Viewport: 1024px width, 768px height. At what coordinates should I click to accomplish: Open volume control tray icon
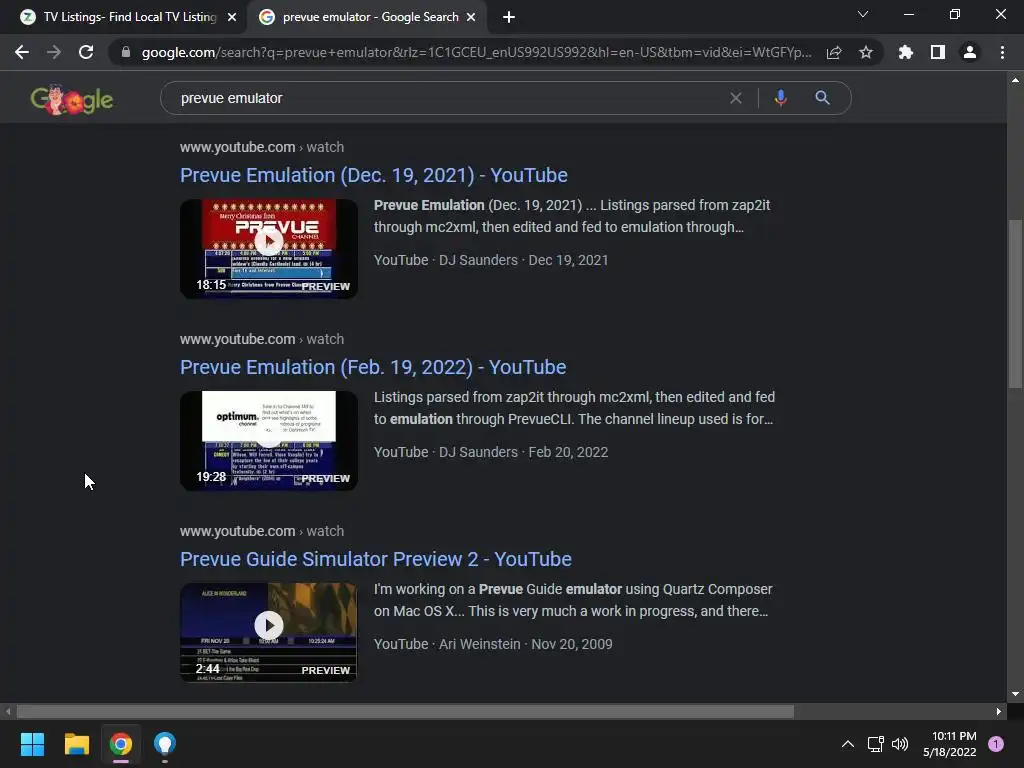pyautogui.click(x=900, y=744)
